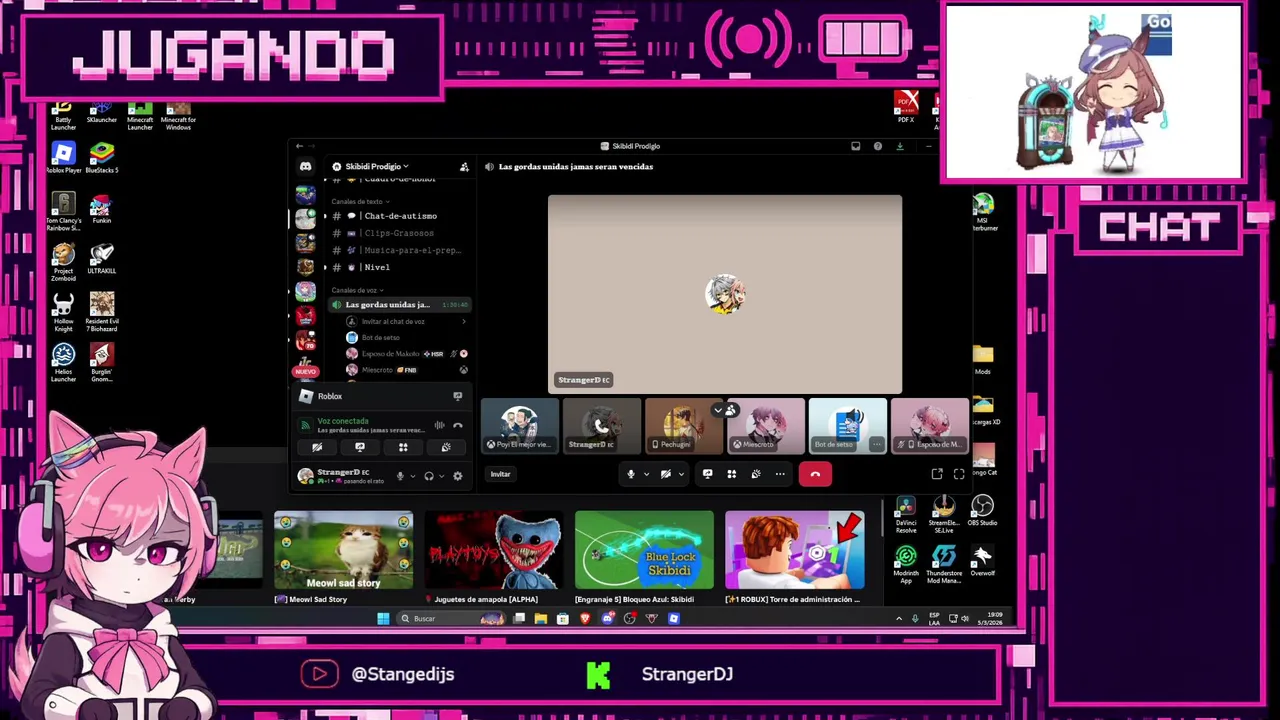Select the Miescroto participant tile
The height and width of the screenshot is (720, 1280).
coord(765,426)
